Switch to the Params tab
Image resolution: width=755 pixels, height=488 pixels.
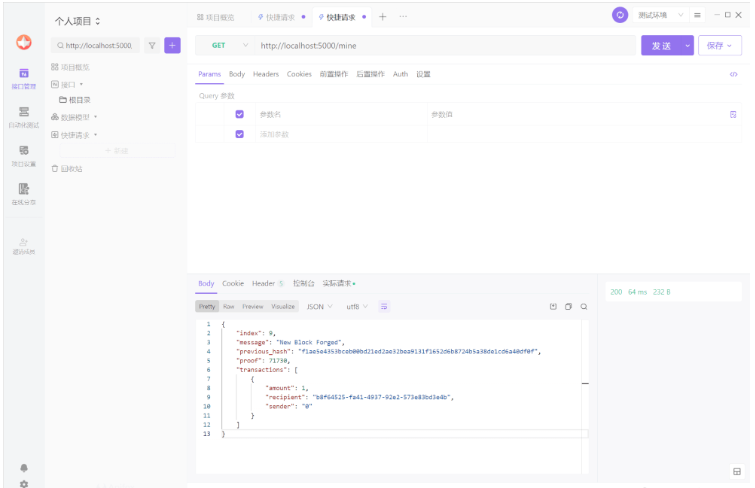209,74
